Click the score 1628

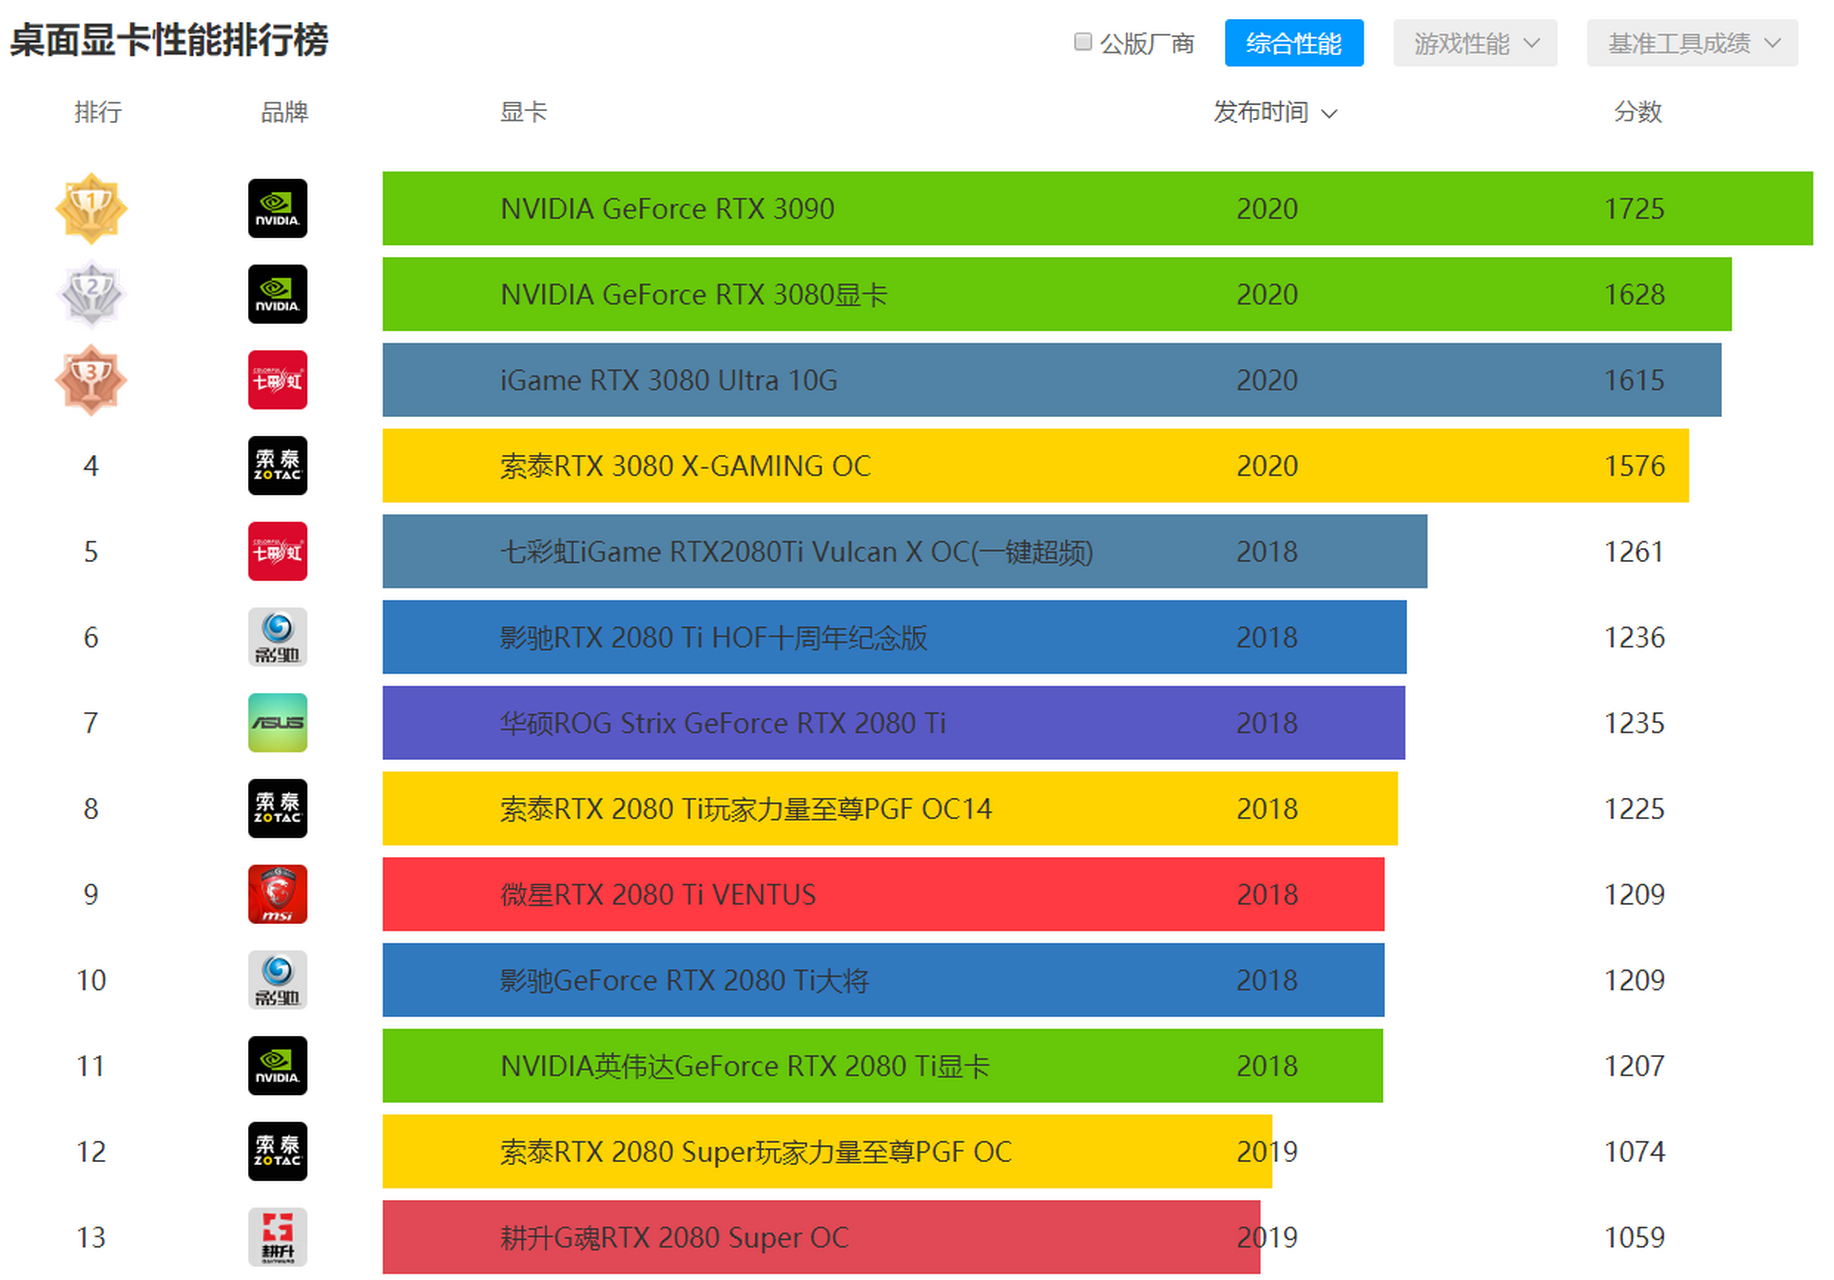click(x=1634, y=295)
